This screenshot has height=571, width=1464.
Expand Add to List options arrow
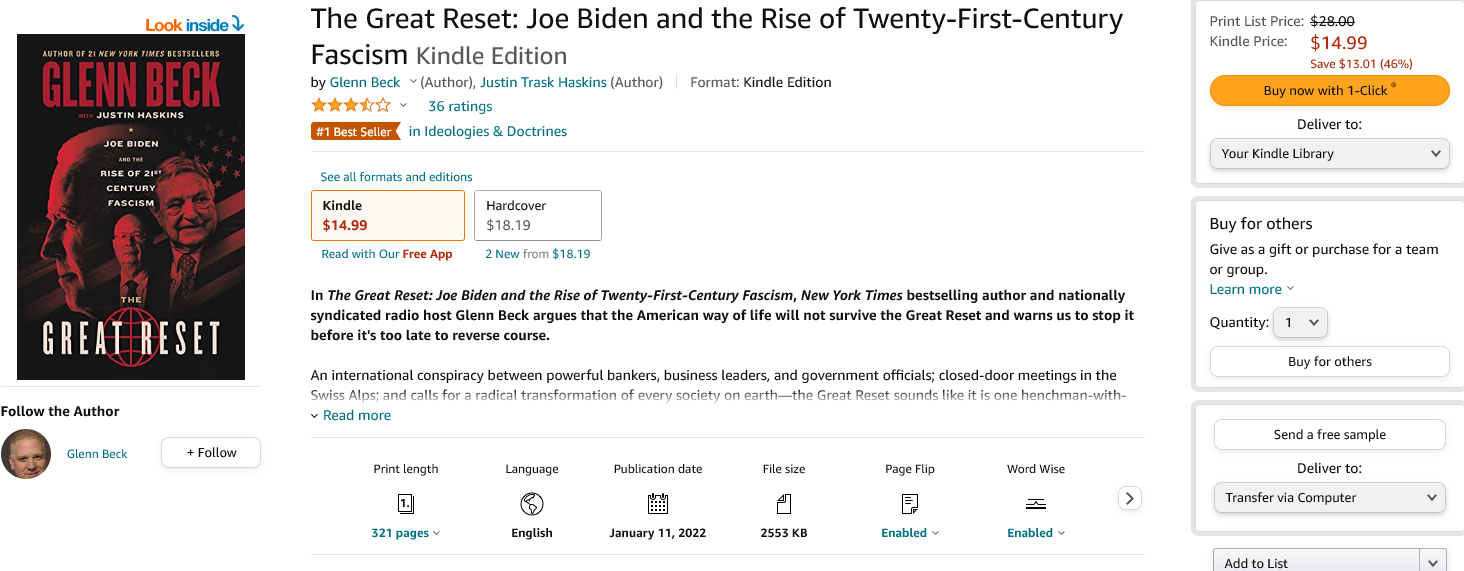coord(1435,562)
